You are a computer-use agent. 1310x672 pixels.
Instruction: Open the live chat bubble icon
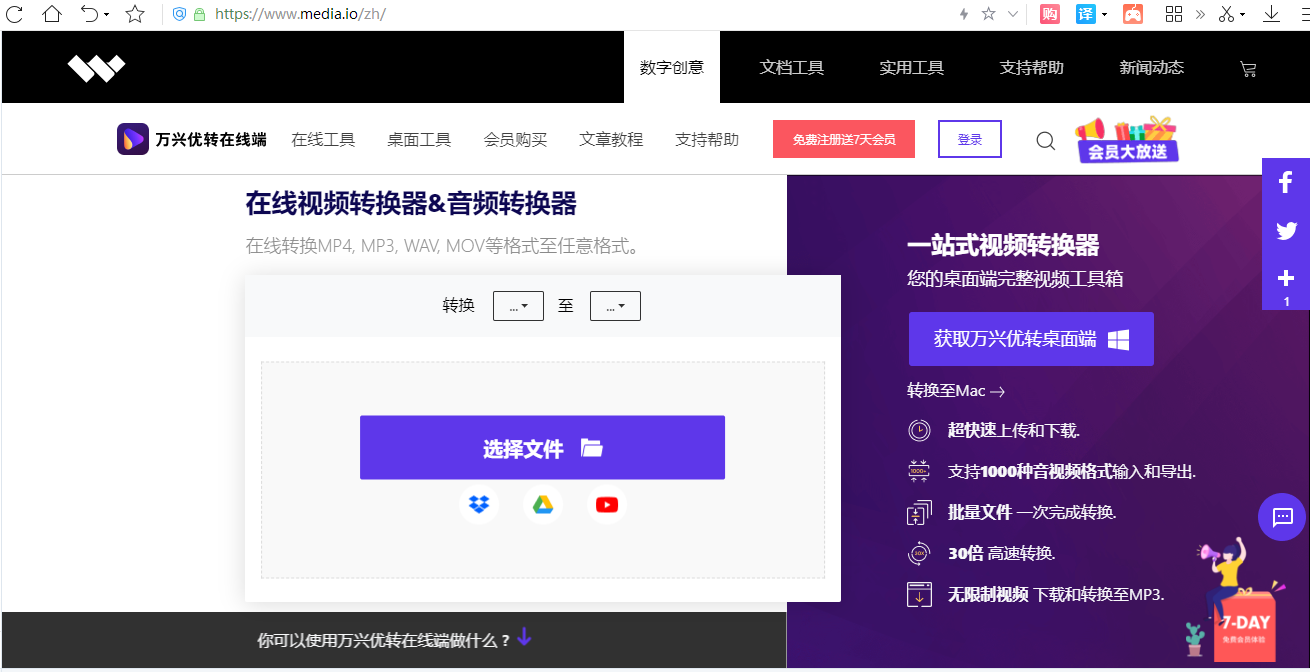pos(1282,517)
